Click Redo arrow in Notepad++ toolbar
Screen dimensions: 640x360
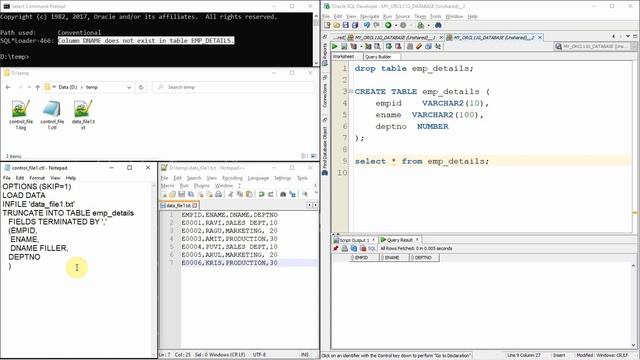point(271,194)
